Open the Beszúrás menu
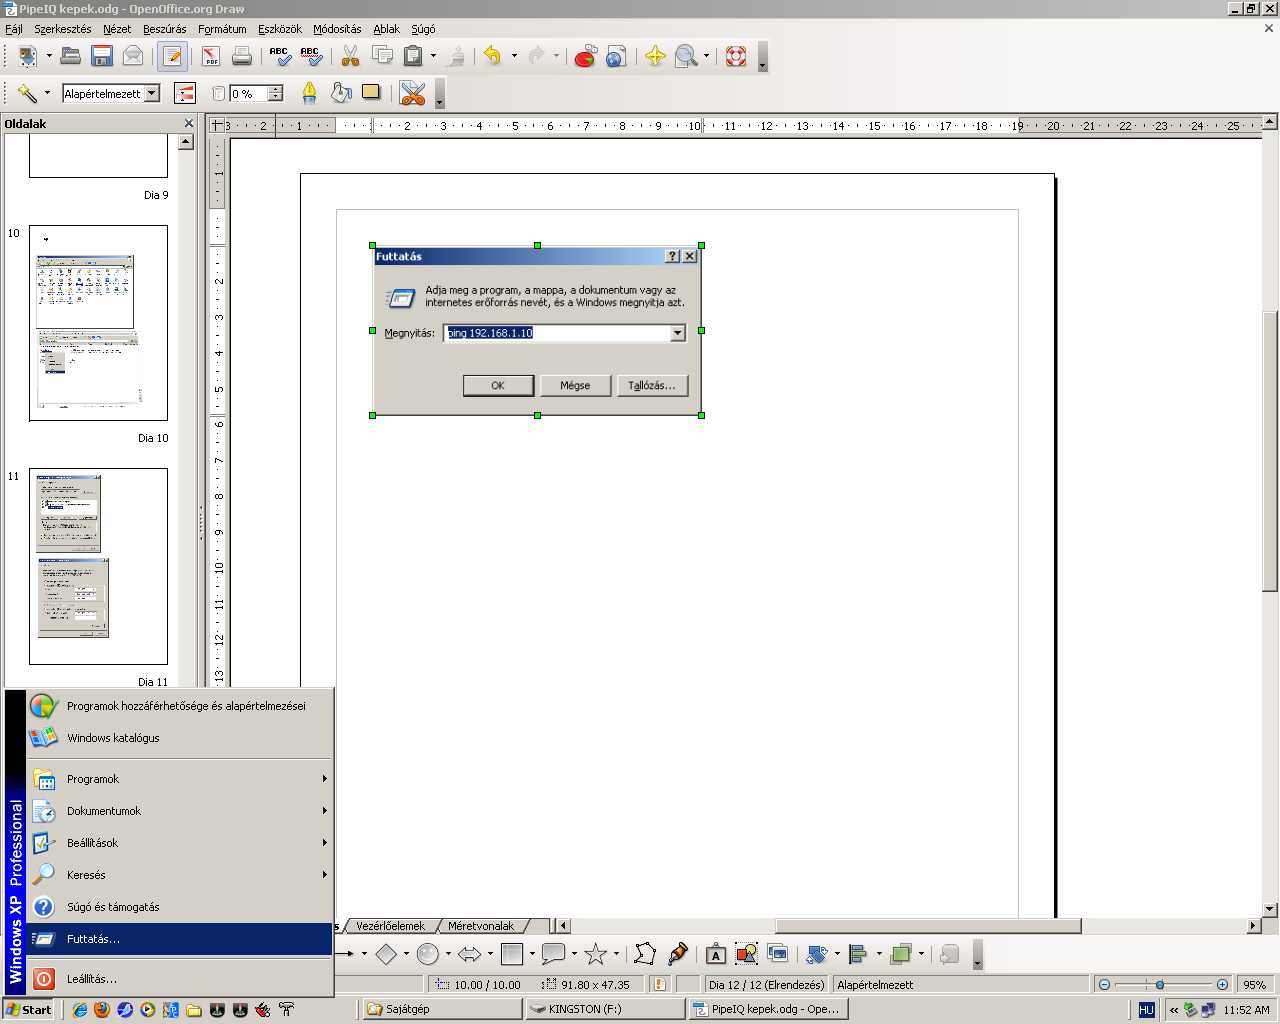 click(x=164, y=29)
